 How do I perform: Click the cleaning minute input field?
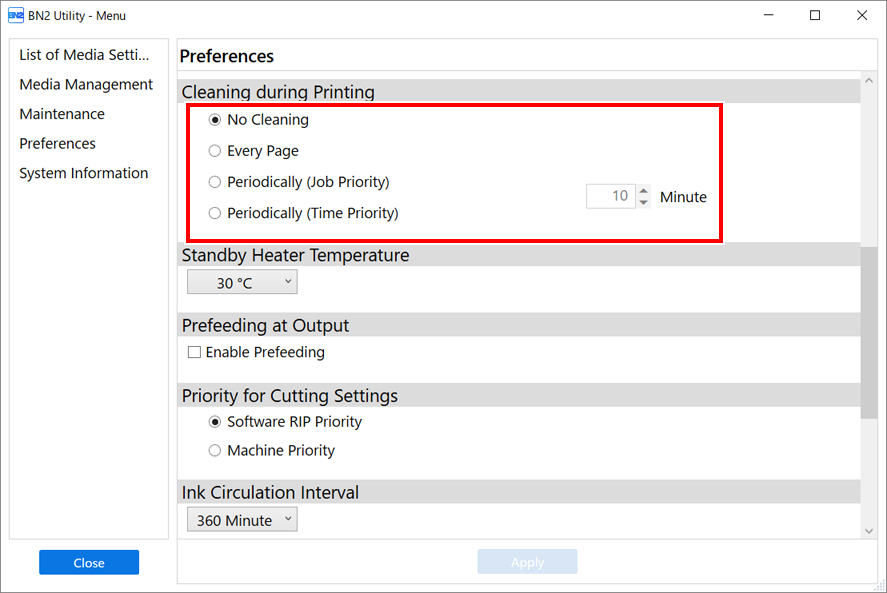pyautogui.click(x=611, y=196)
